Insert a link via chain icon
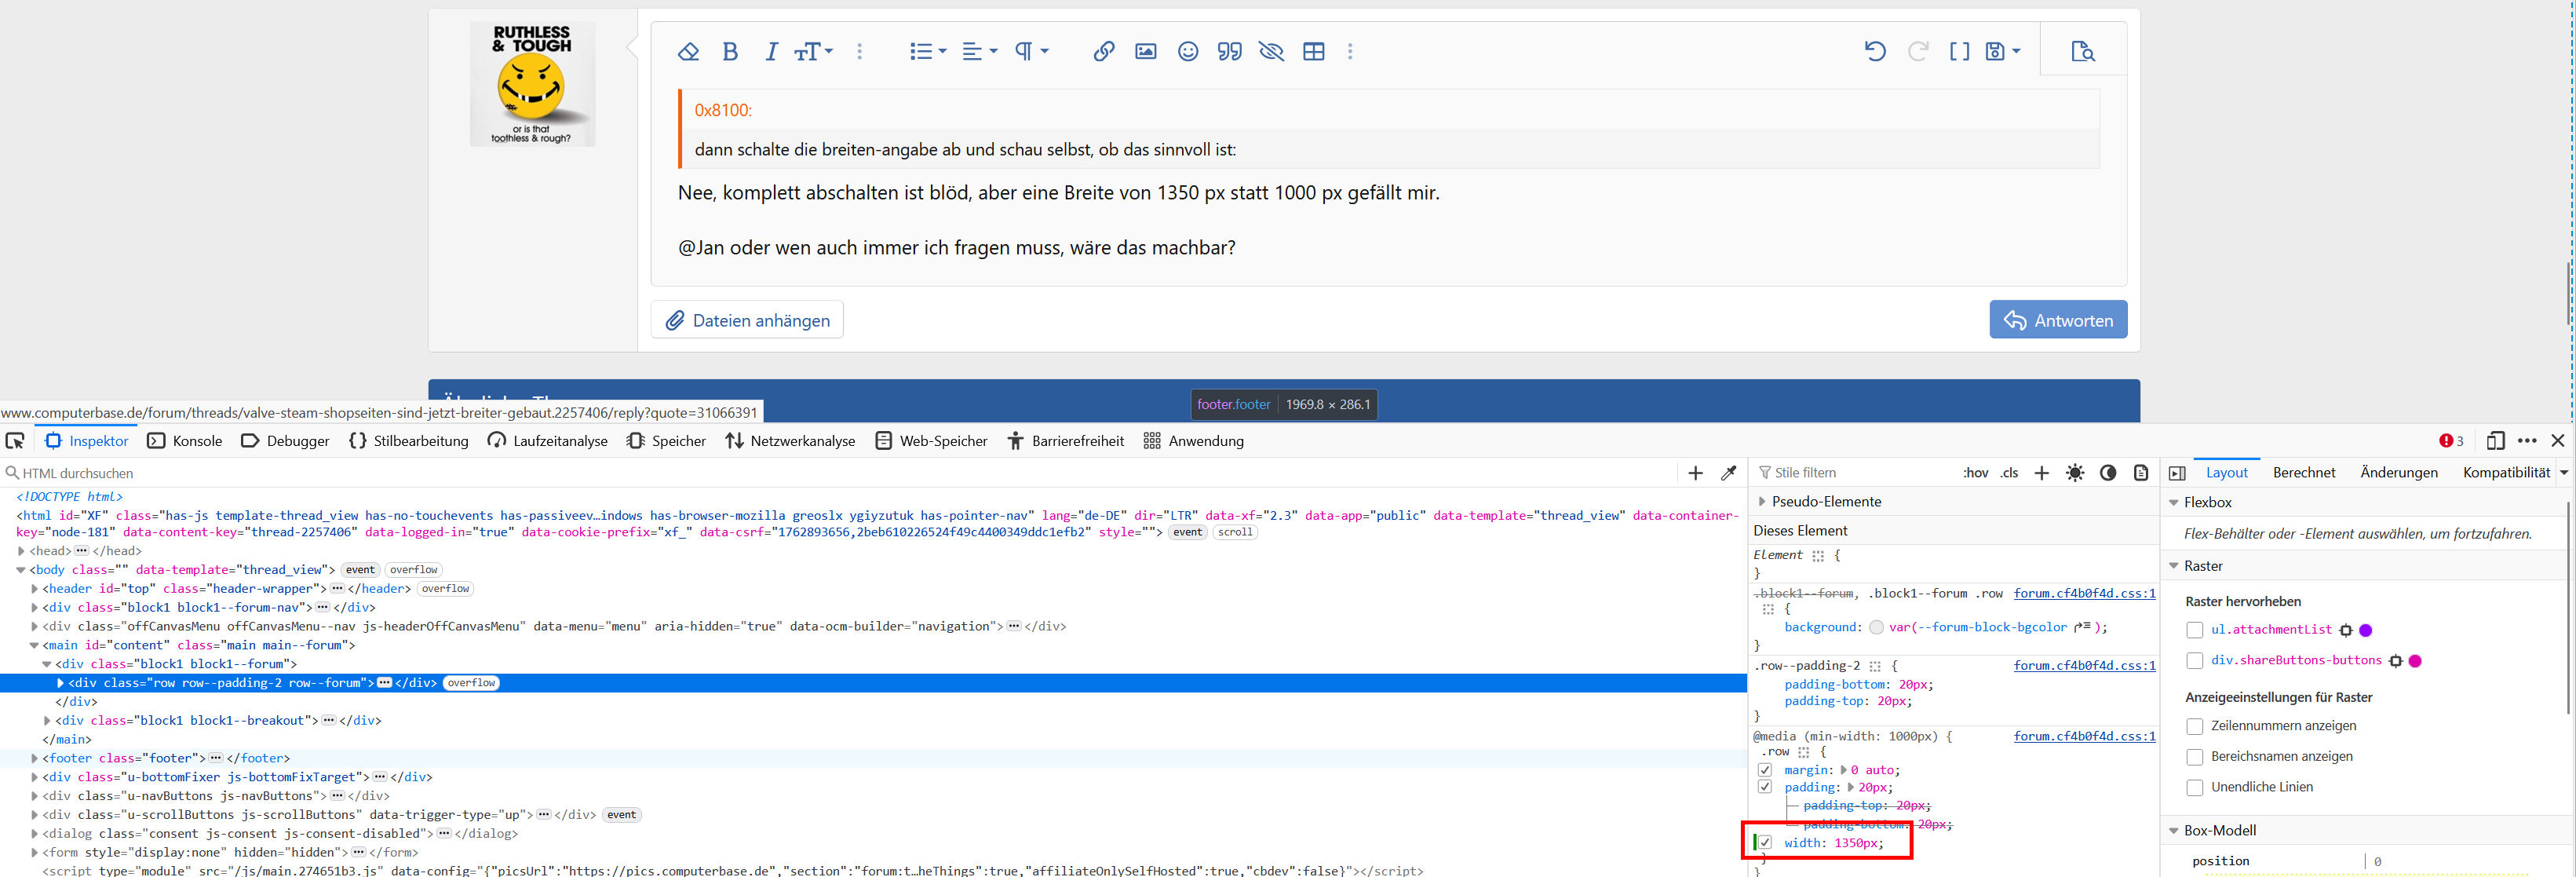The width and height of the screenshot is (2576, 877). click(1103, 52)
